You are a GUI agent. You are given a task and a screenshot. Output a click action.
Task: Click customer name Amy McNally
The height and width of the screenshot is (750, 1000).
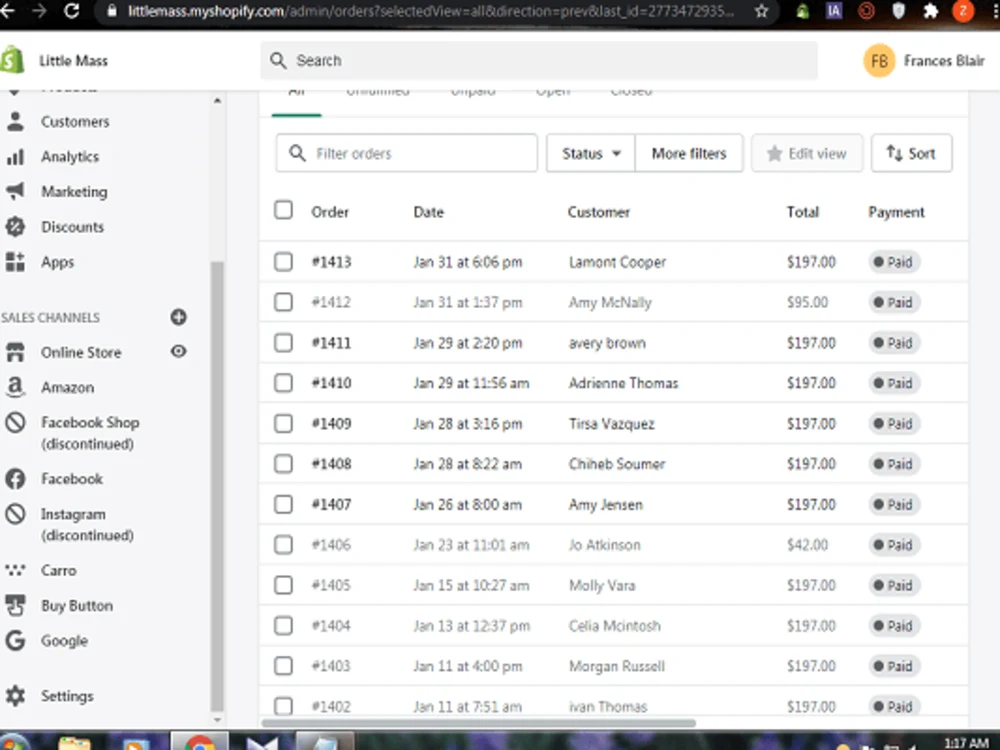pyautogui.click(x=610, y=302)
